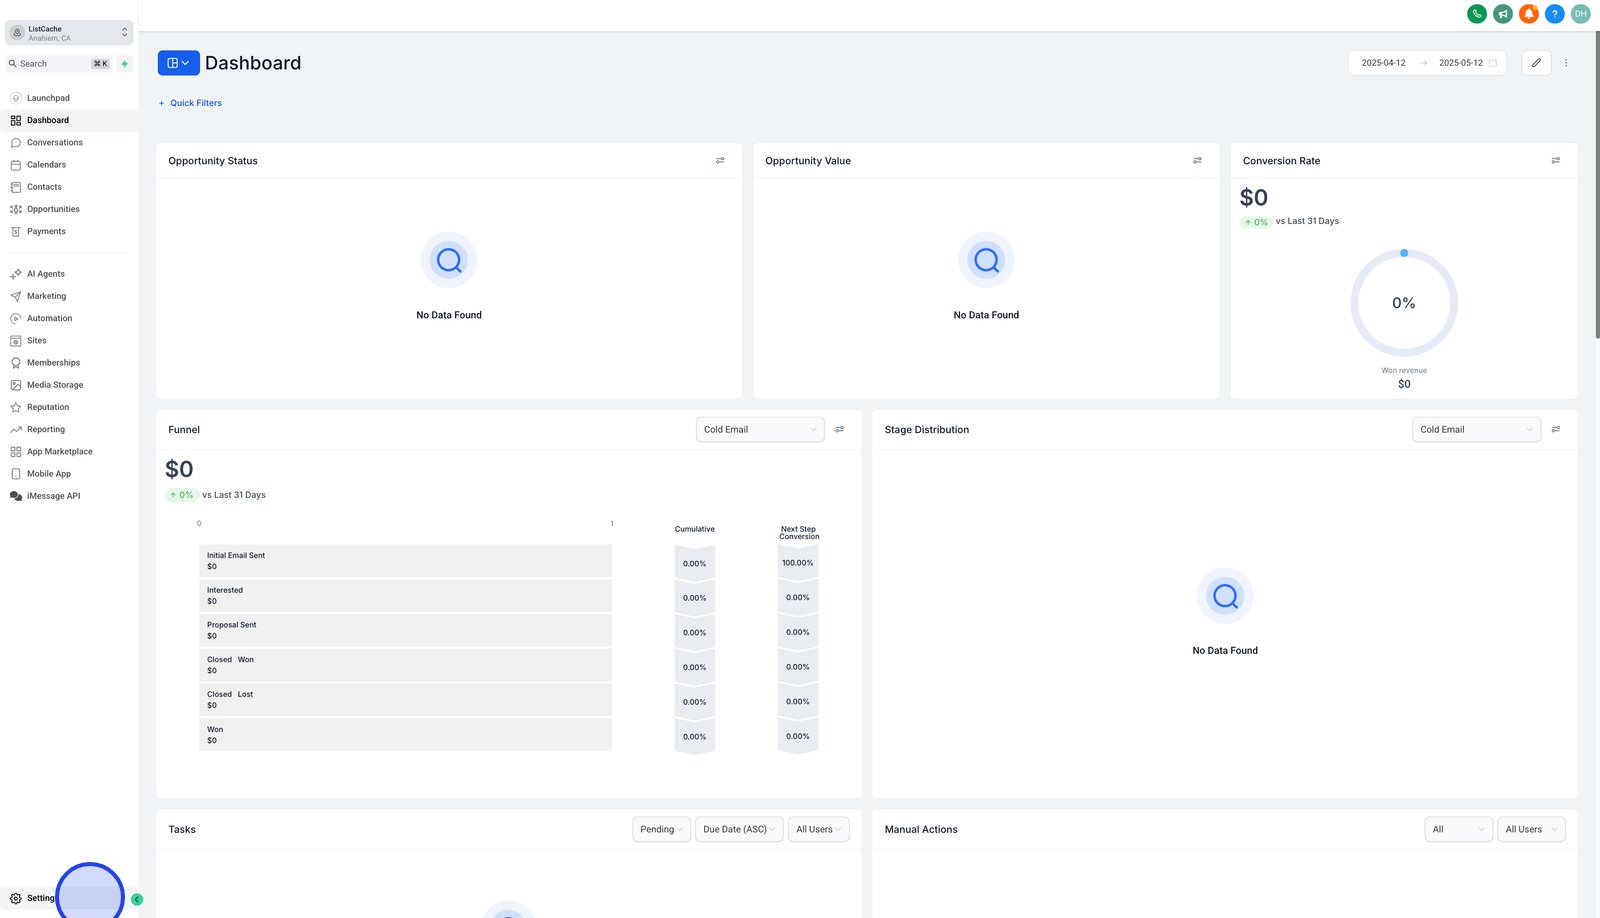Open Conversion Rate widget settings icon
Viewport: 1600px width, 918px height.
coord(1556,161)
